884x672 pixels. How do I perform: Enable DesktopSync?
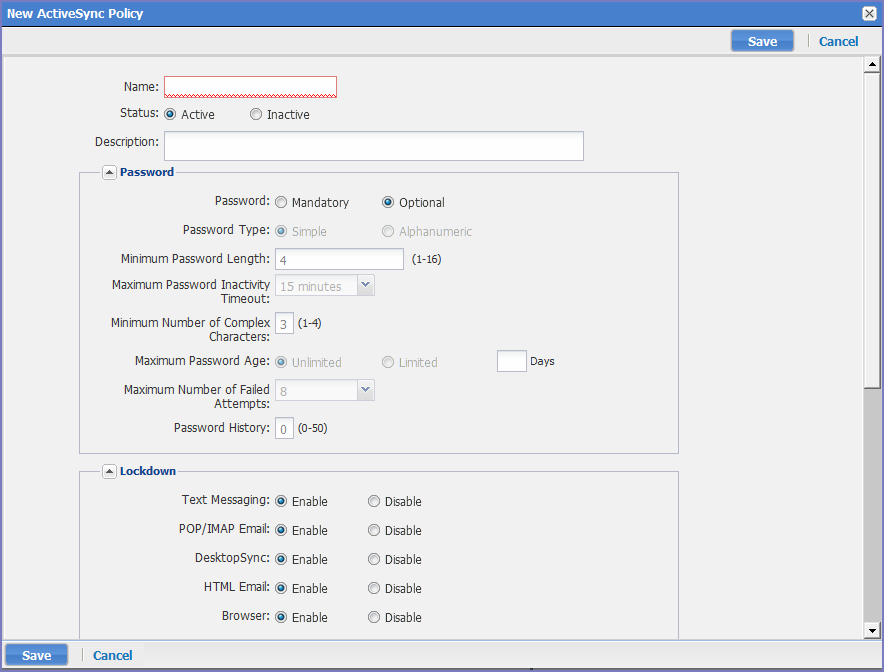point(281,559)
